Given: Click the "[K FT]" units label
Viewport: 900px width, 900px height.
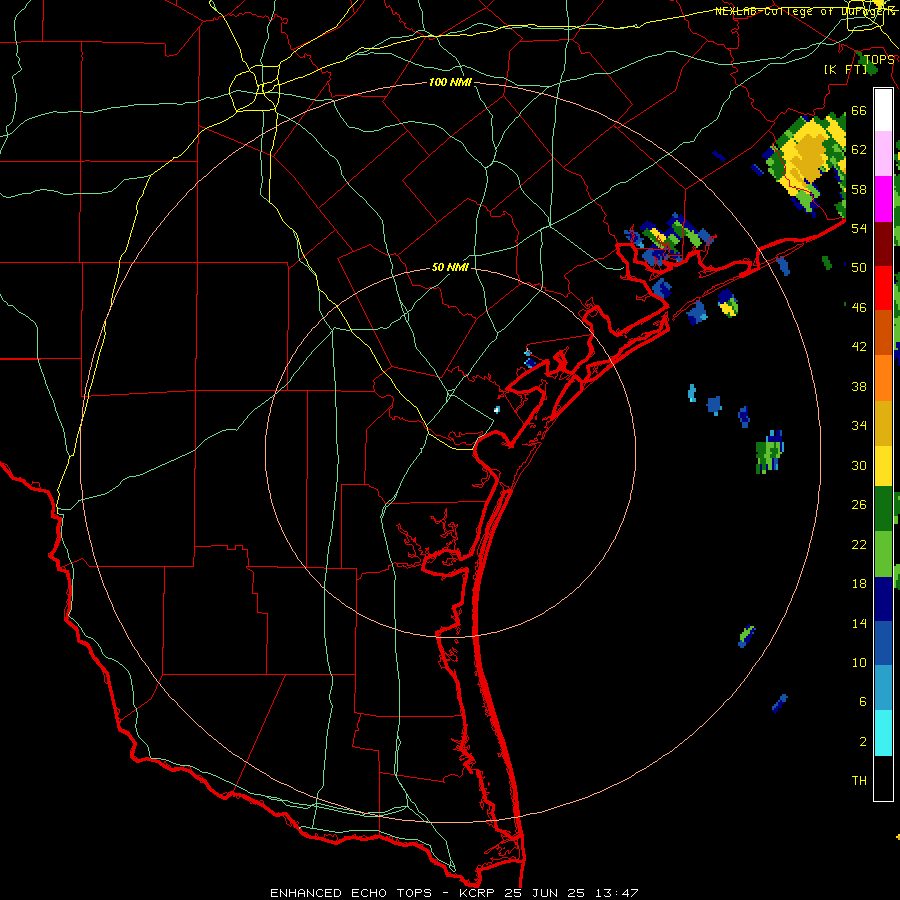Looking at the screenshot, I should point(845,70).
